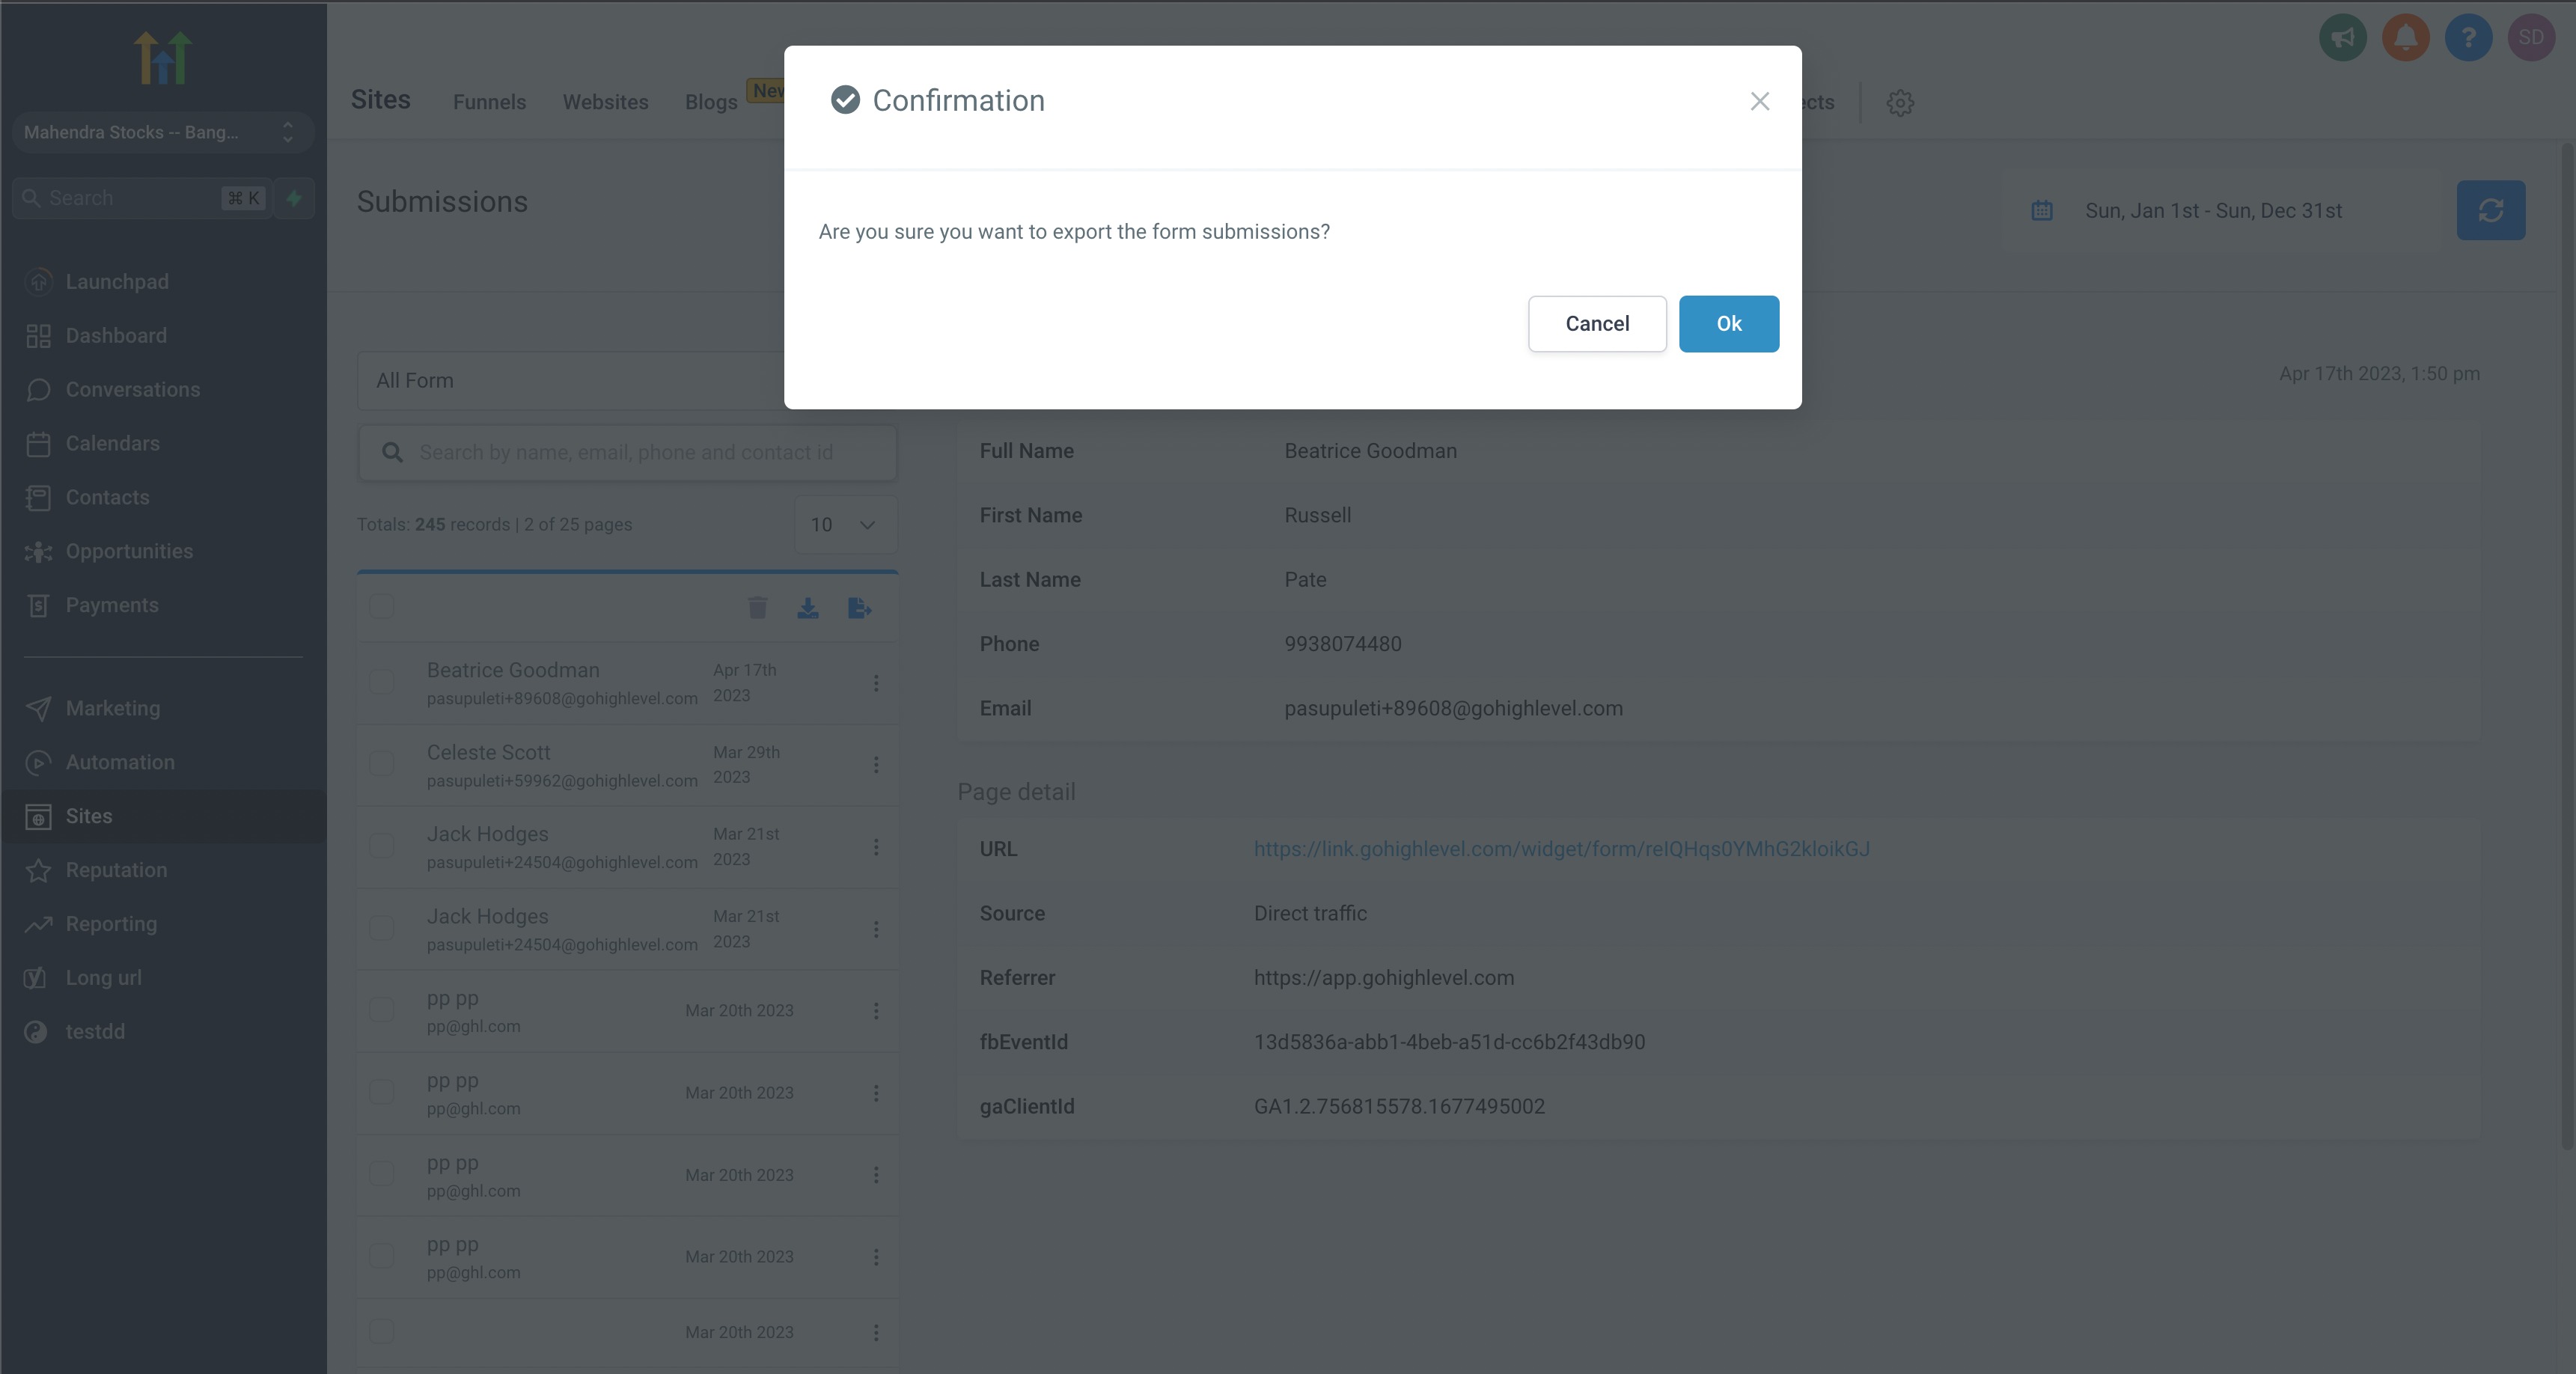The image size is (2576, 1374).
Task: Click the export submissions file icon
Action: pos(859,608)
